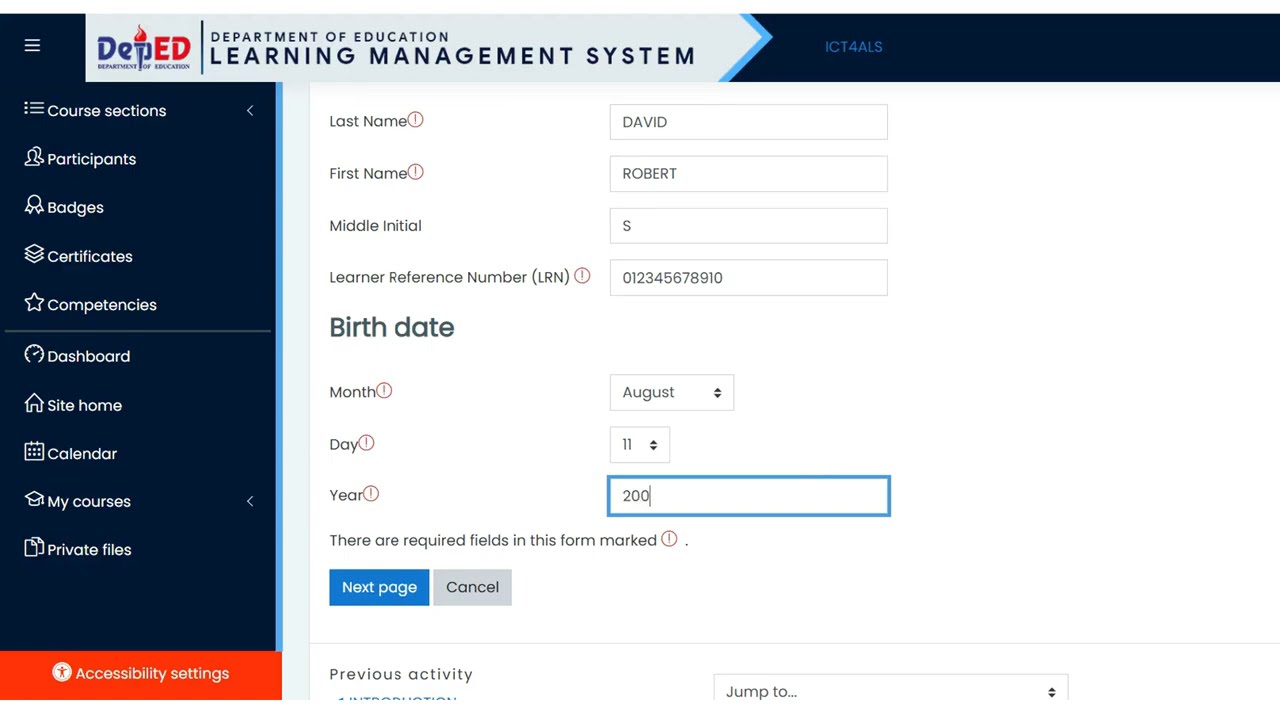The image size is (1280, 720).
Task: Click the Cancel button
Action: pyautogui.click(x=472, y=587)
